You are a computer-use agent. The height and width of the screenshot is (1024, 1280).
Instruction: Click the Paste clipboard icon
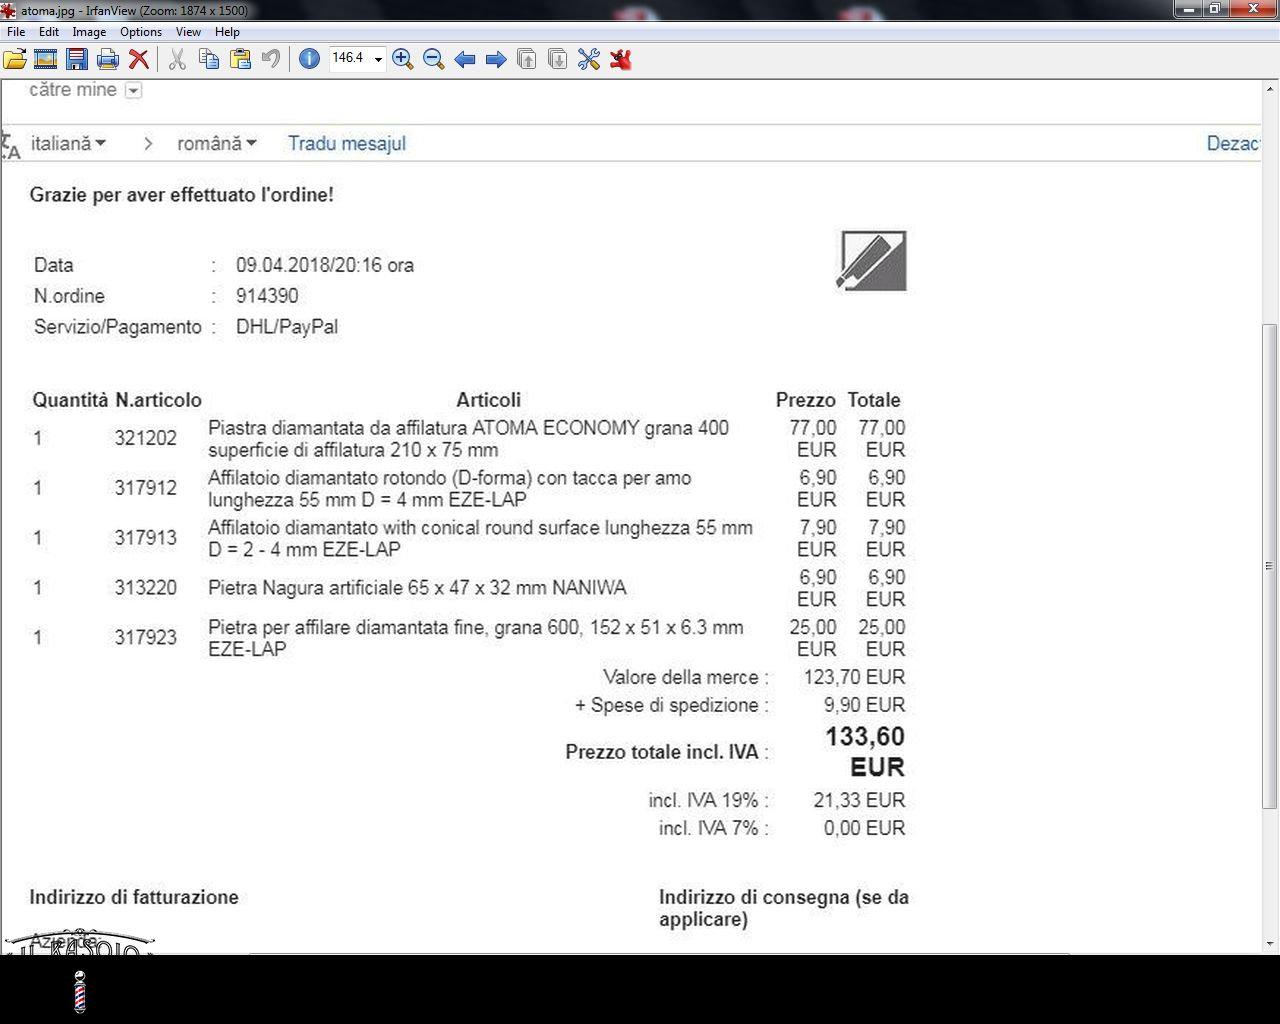240,59
